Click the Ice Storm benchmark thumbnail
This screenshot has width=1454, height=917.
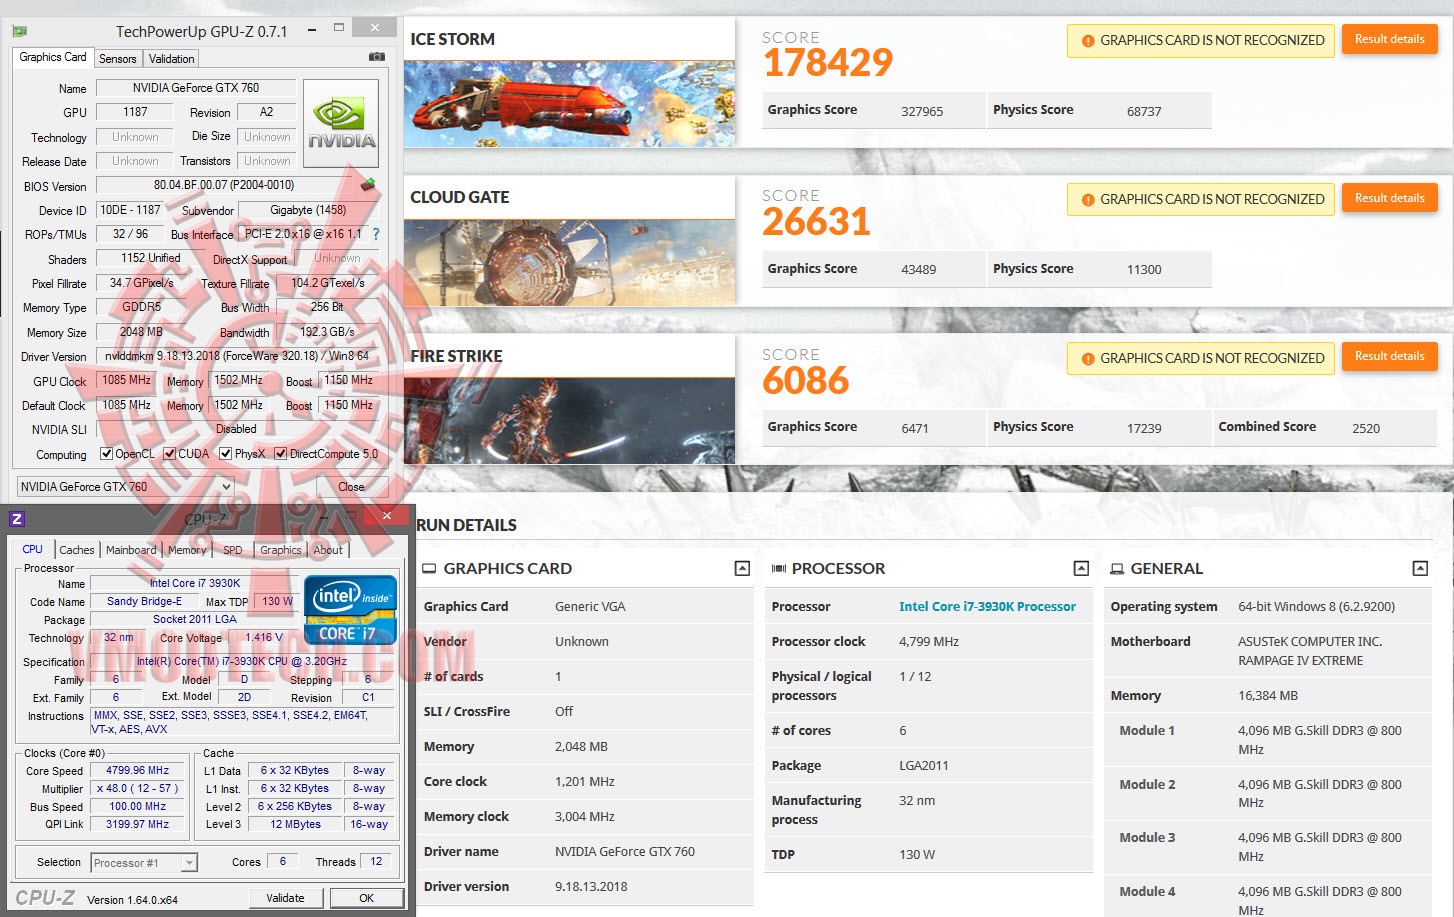[x=569, y=104]
